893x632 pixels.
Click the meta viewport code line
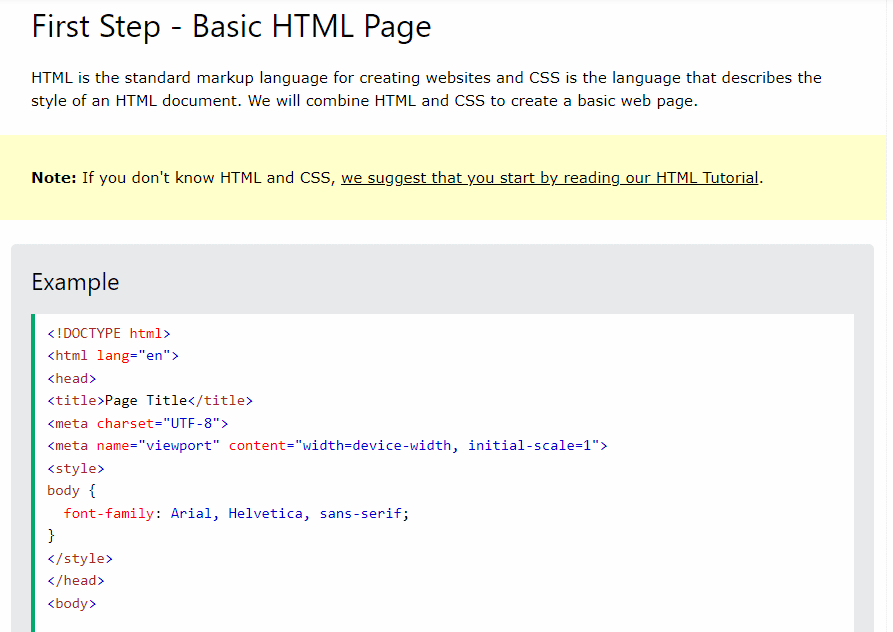(x=327, y=446)
